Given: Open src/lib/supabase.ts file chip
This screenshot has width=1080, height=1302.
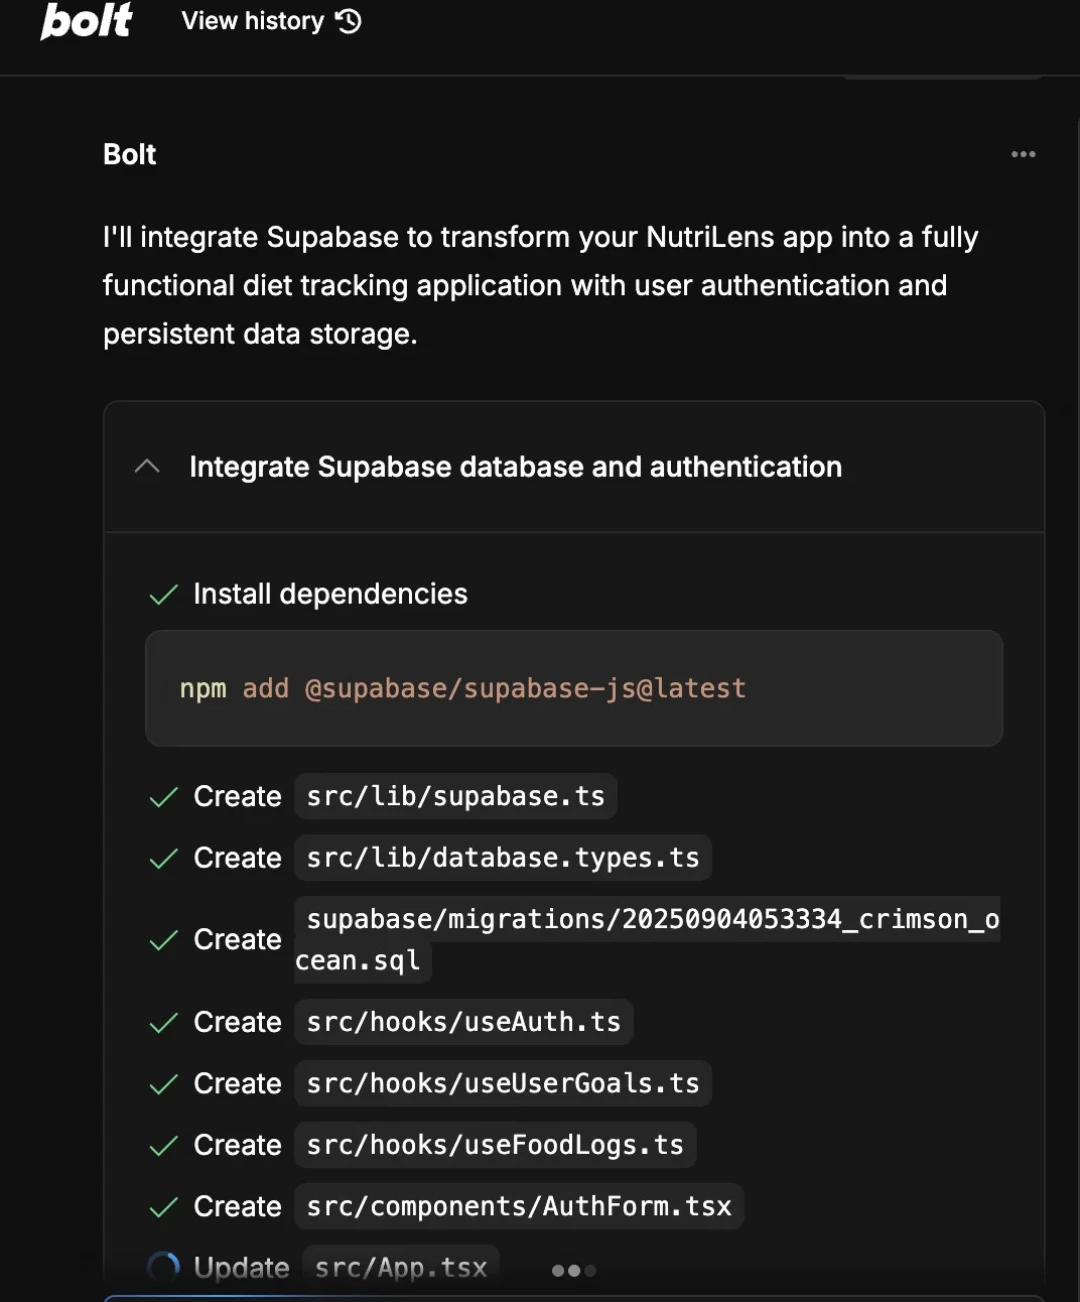Looking at the screenshot, I should 456,796.
